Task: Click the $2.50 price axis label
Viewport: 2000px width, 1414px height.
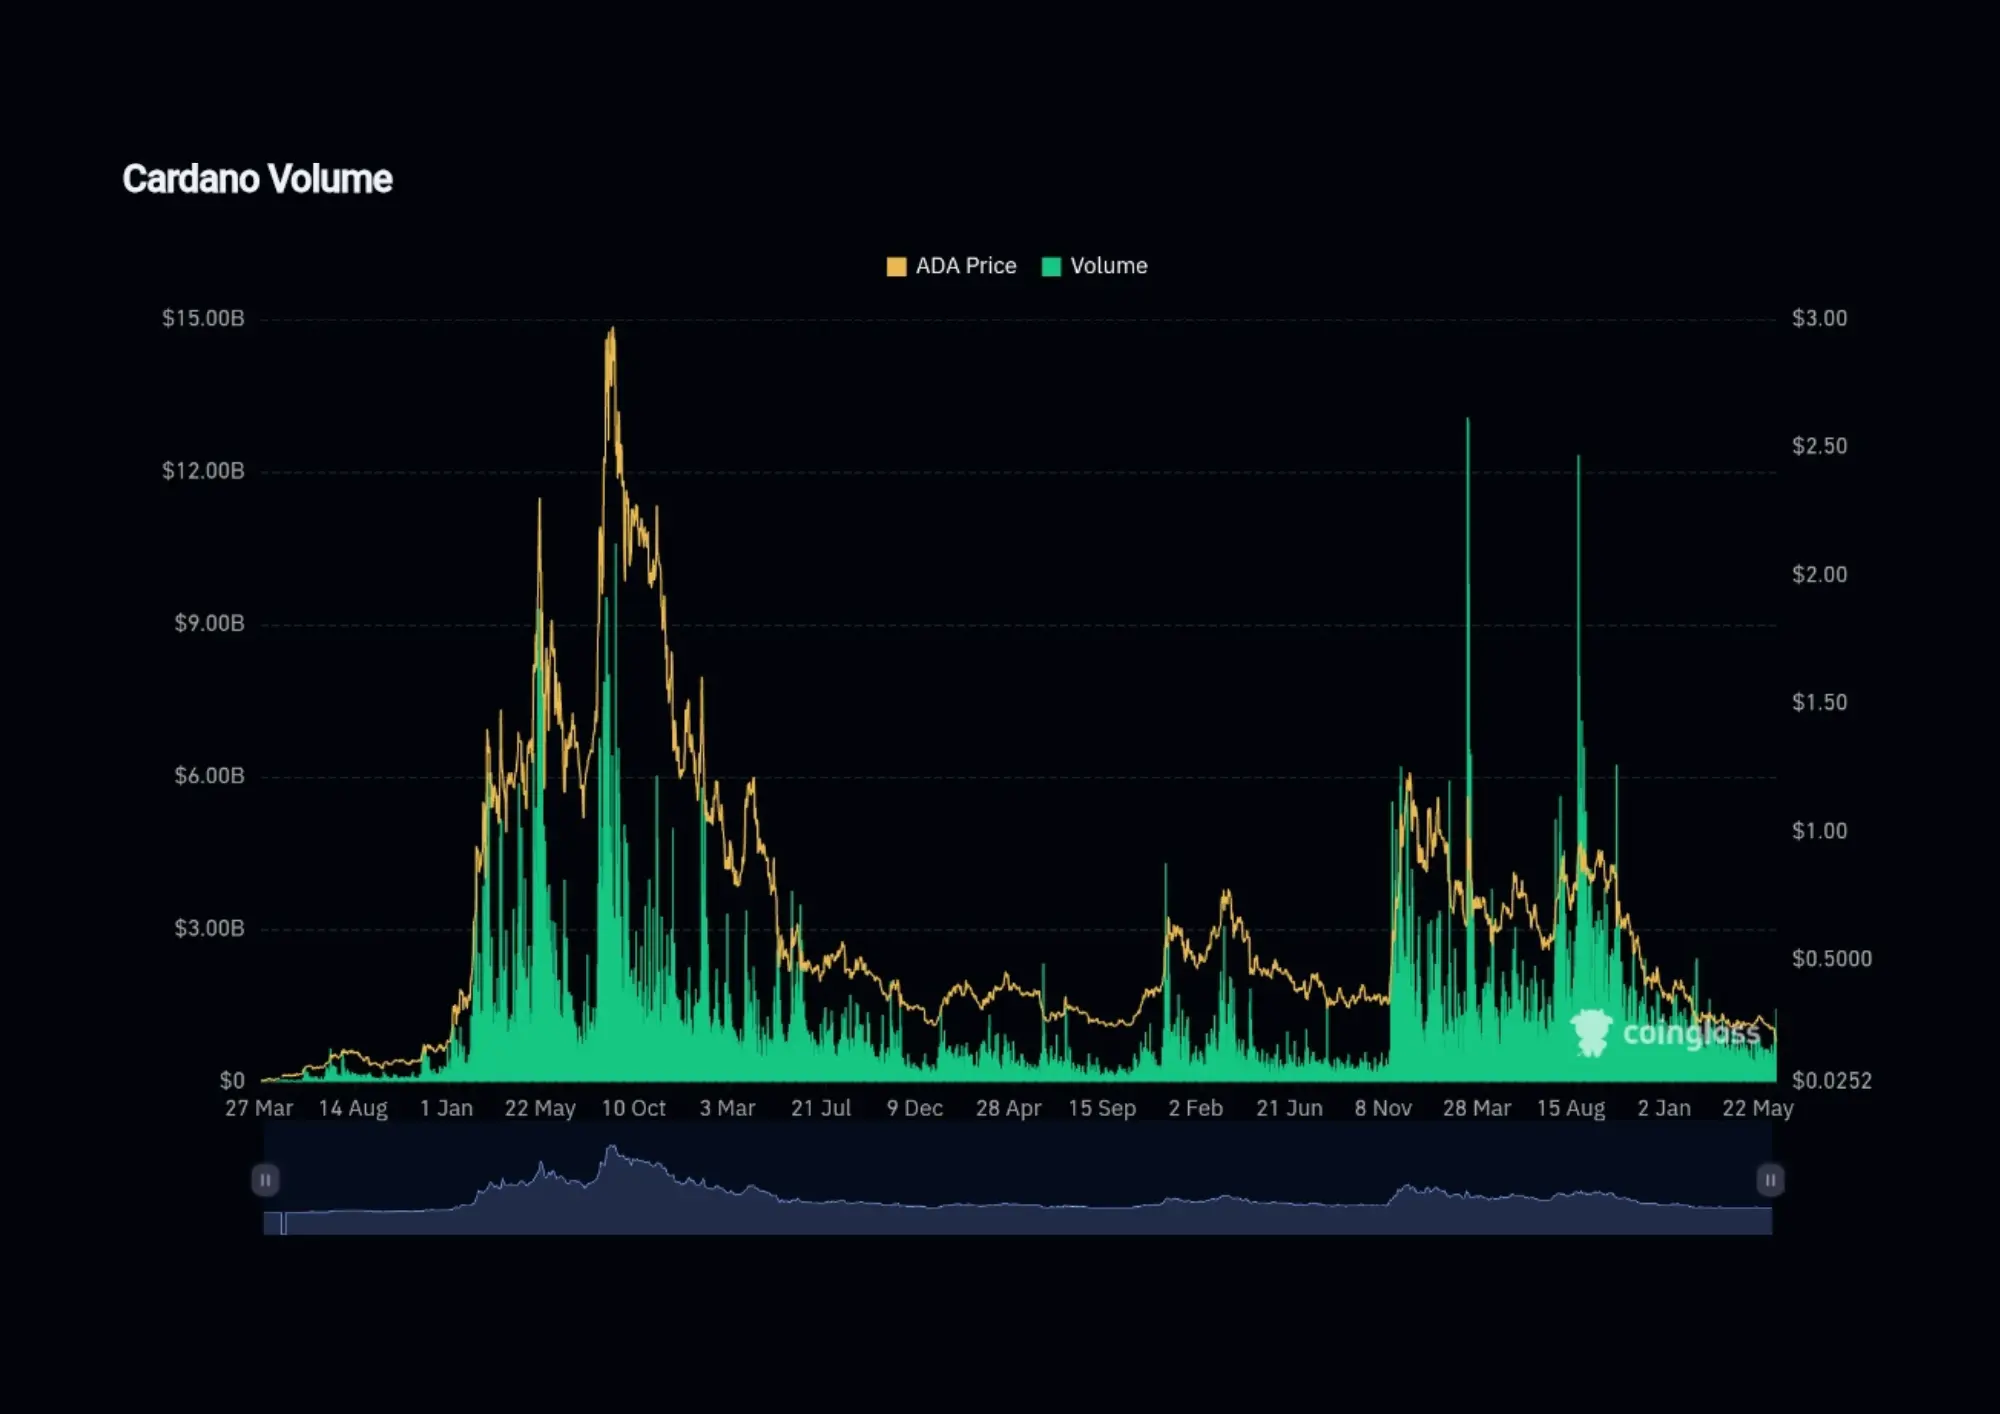Action: 1819,446
